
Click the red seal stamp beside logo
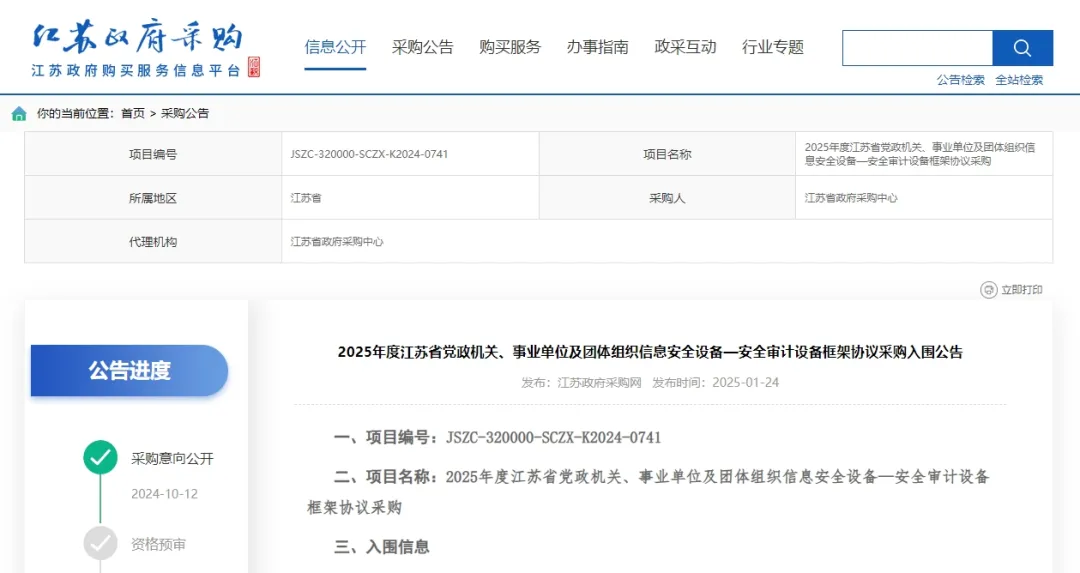253,67
